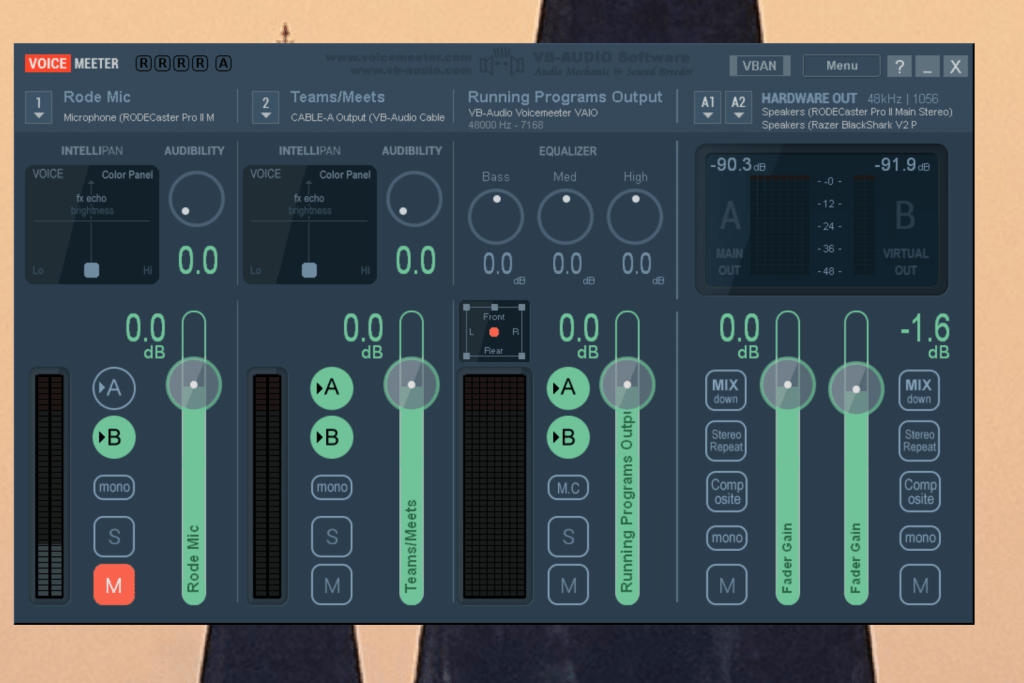Toggle Composite on bus B
1024x683 pixels.
tap(920, 492)
